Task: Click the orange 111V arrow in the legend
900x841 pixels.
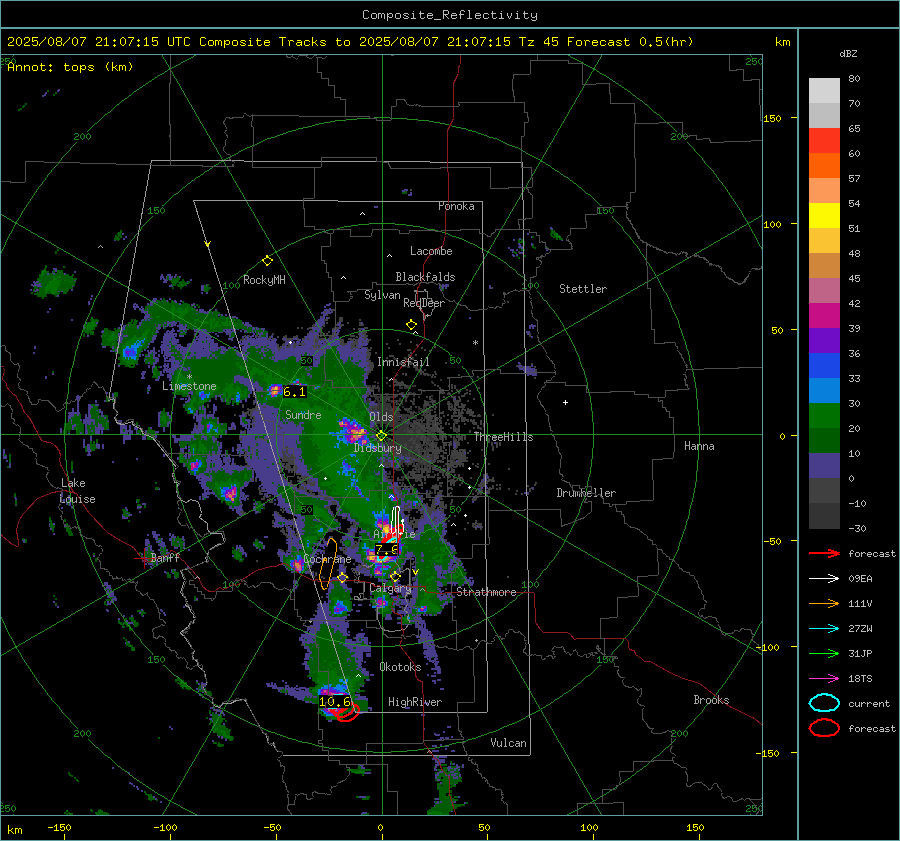Action: (x=824, y=603)
